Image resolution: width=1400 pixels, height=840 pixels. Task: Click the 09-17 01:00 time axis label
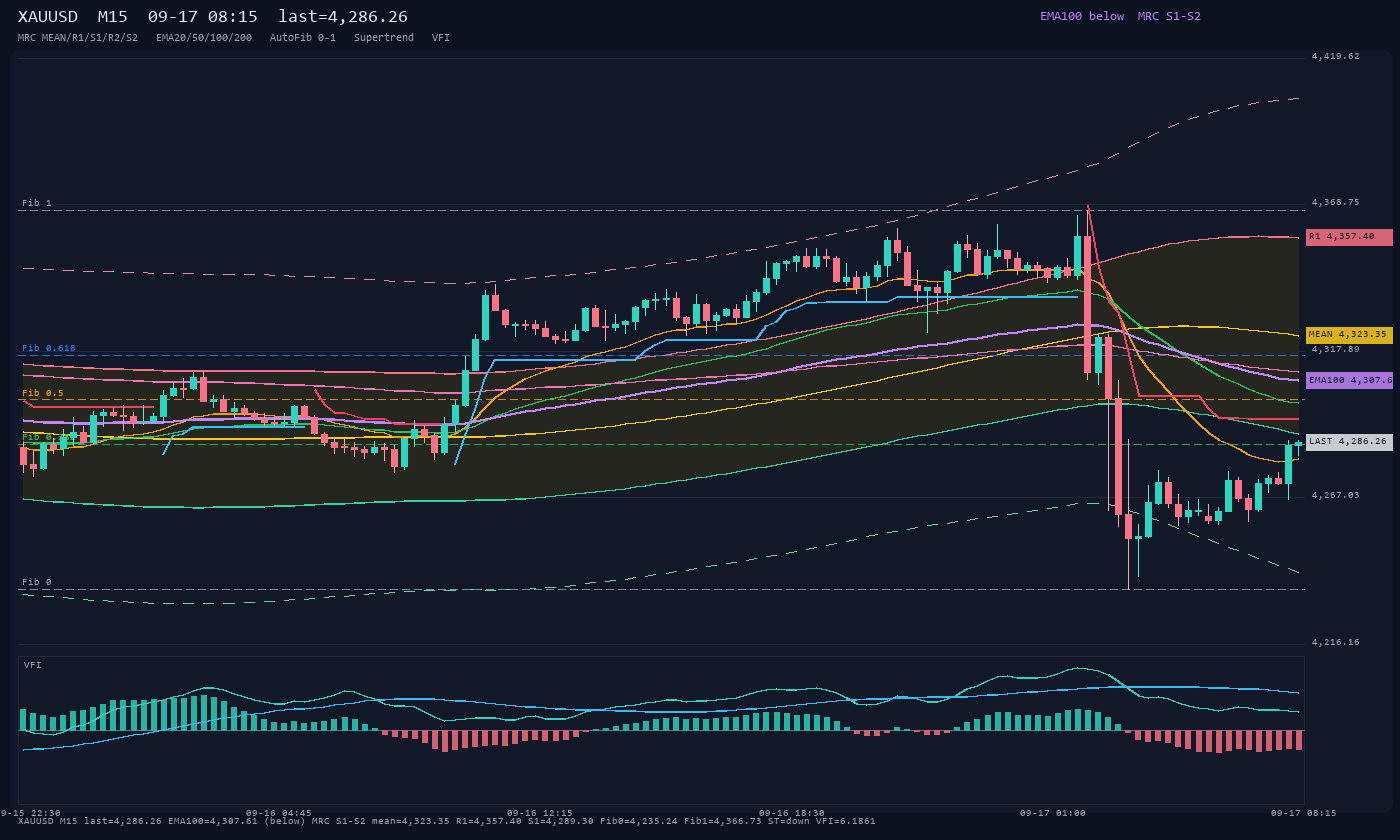1053,813
